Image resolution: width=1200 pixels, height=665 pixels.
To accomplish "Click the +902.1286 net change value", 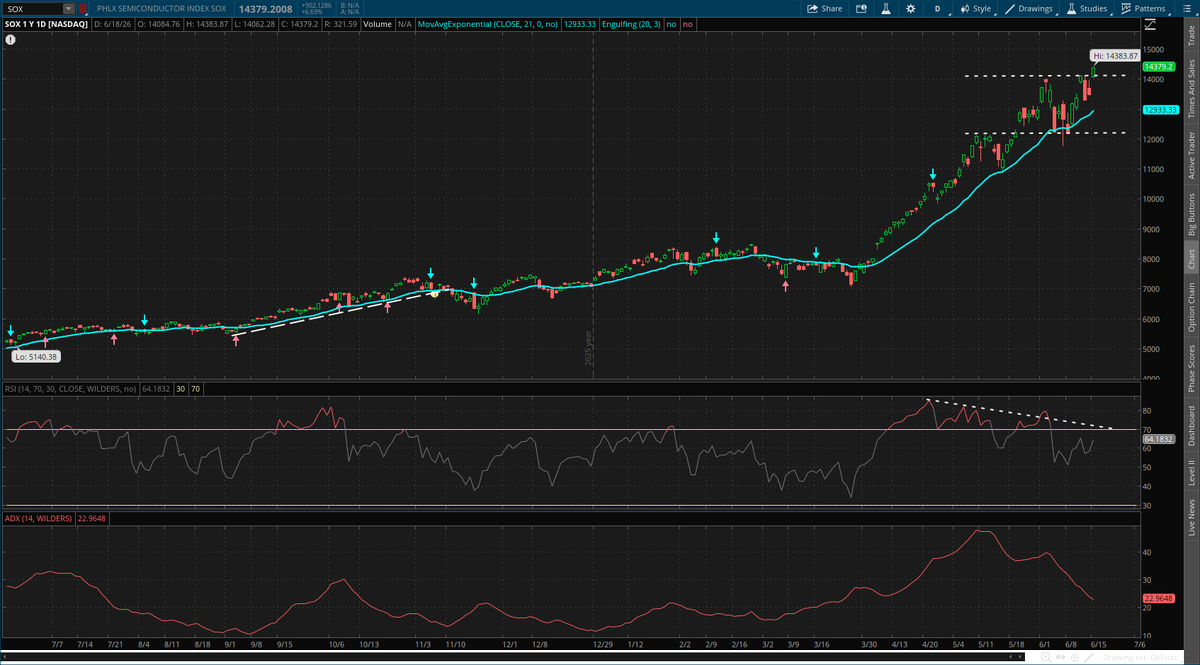I will click(318, 5).
